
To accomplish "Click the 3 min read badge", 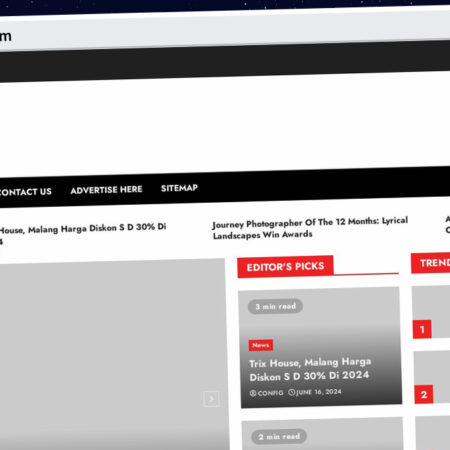I will pyautogui.click(x=275, y=306).
